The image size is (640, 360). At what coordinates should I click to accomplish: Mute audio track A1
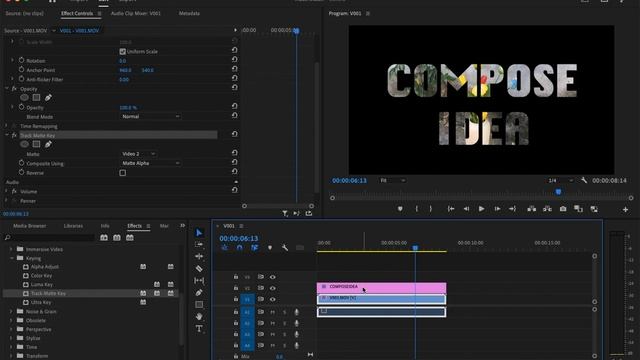point(272,312)
